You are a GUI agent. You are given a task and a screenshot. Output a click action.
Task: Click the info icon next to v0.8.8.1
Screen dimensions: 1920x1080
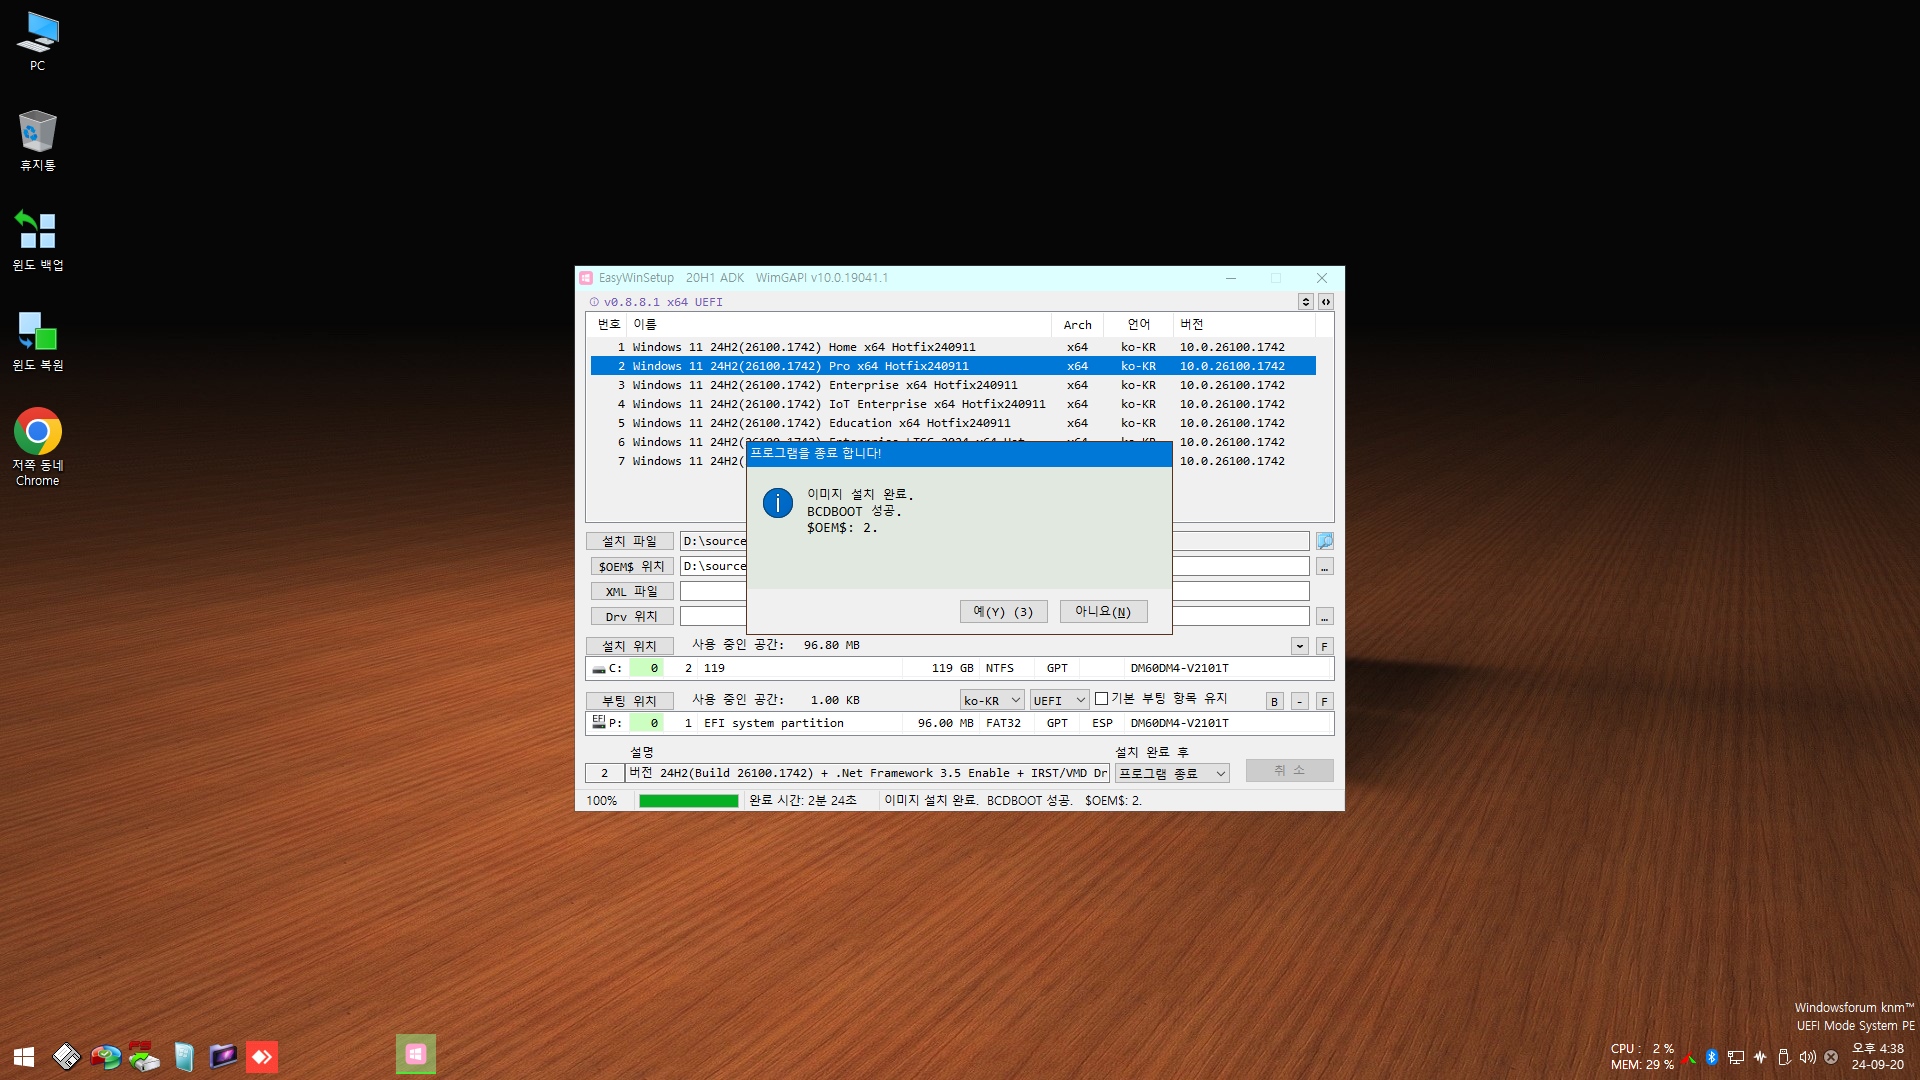pos(594,302)
